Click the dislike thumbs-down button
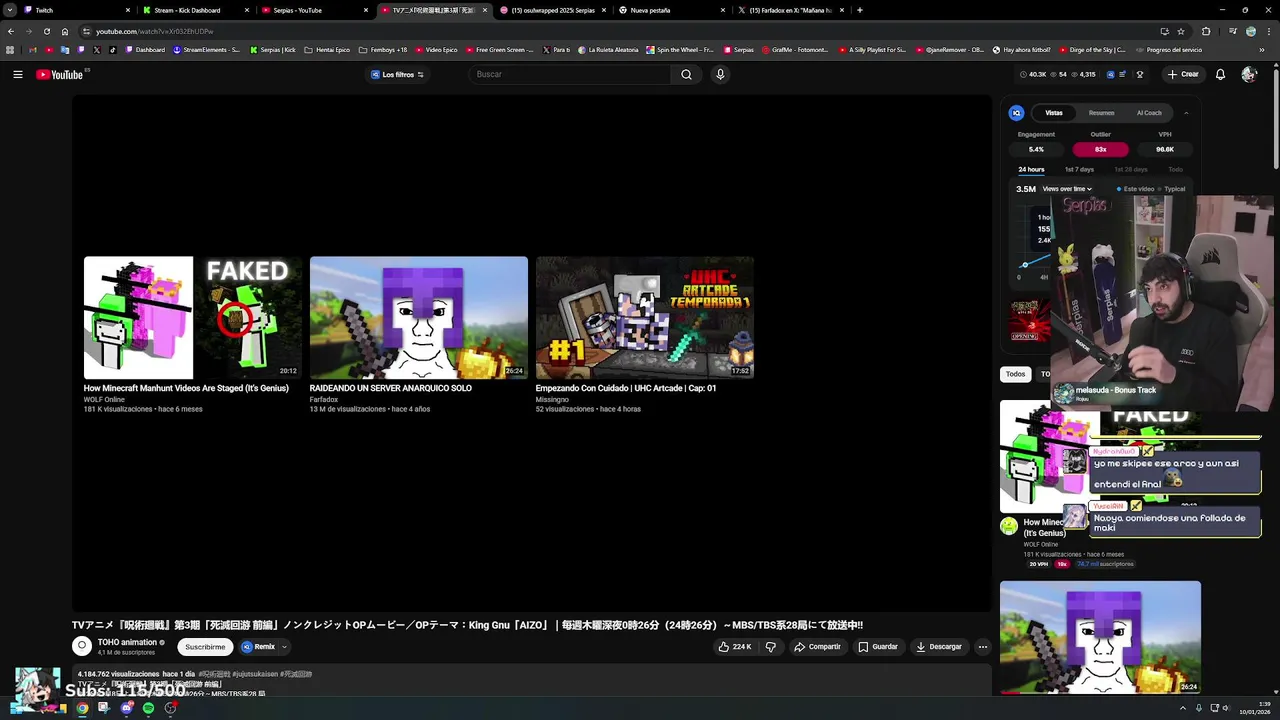This screenshot has height=720, width=1280. point(770,647)
